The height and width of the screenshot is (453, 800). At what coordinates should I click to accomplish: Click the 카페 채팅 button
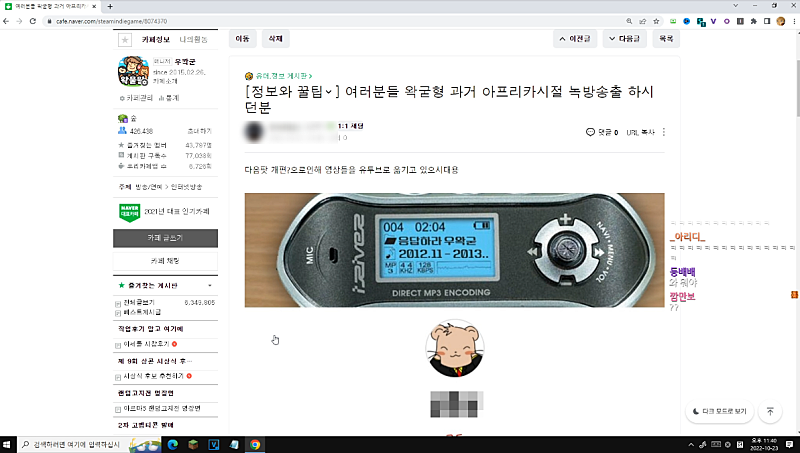pyautogui.click(x=165, y=261)
